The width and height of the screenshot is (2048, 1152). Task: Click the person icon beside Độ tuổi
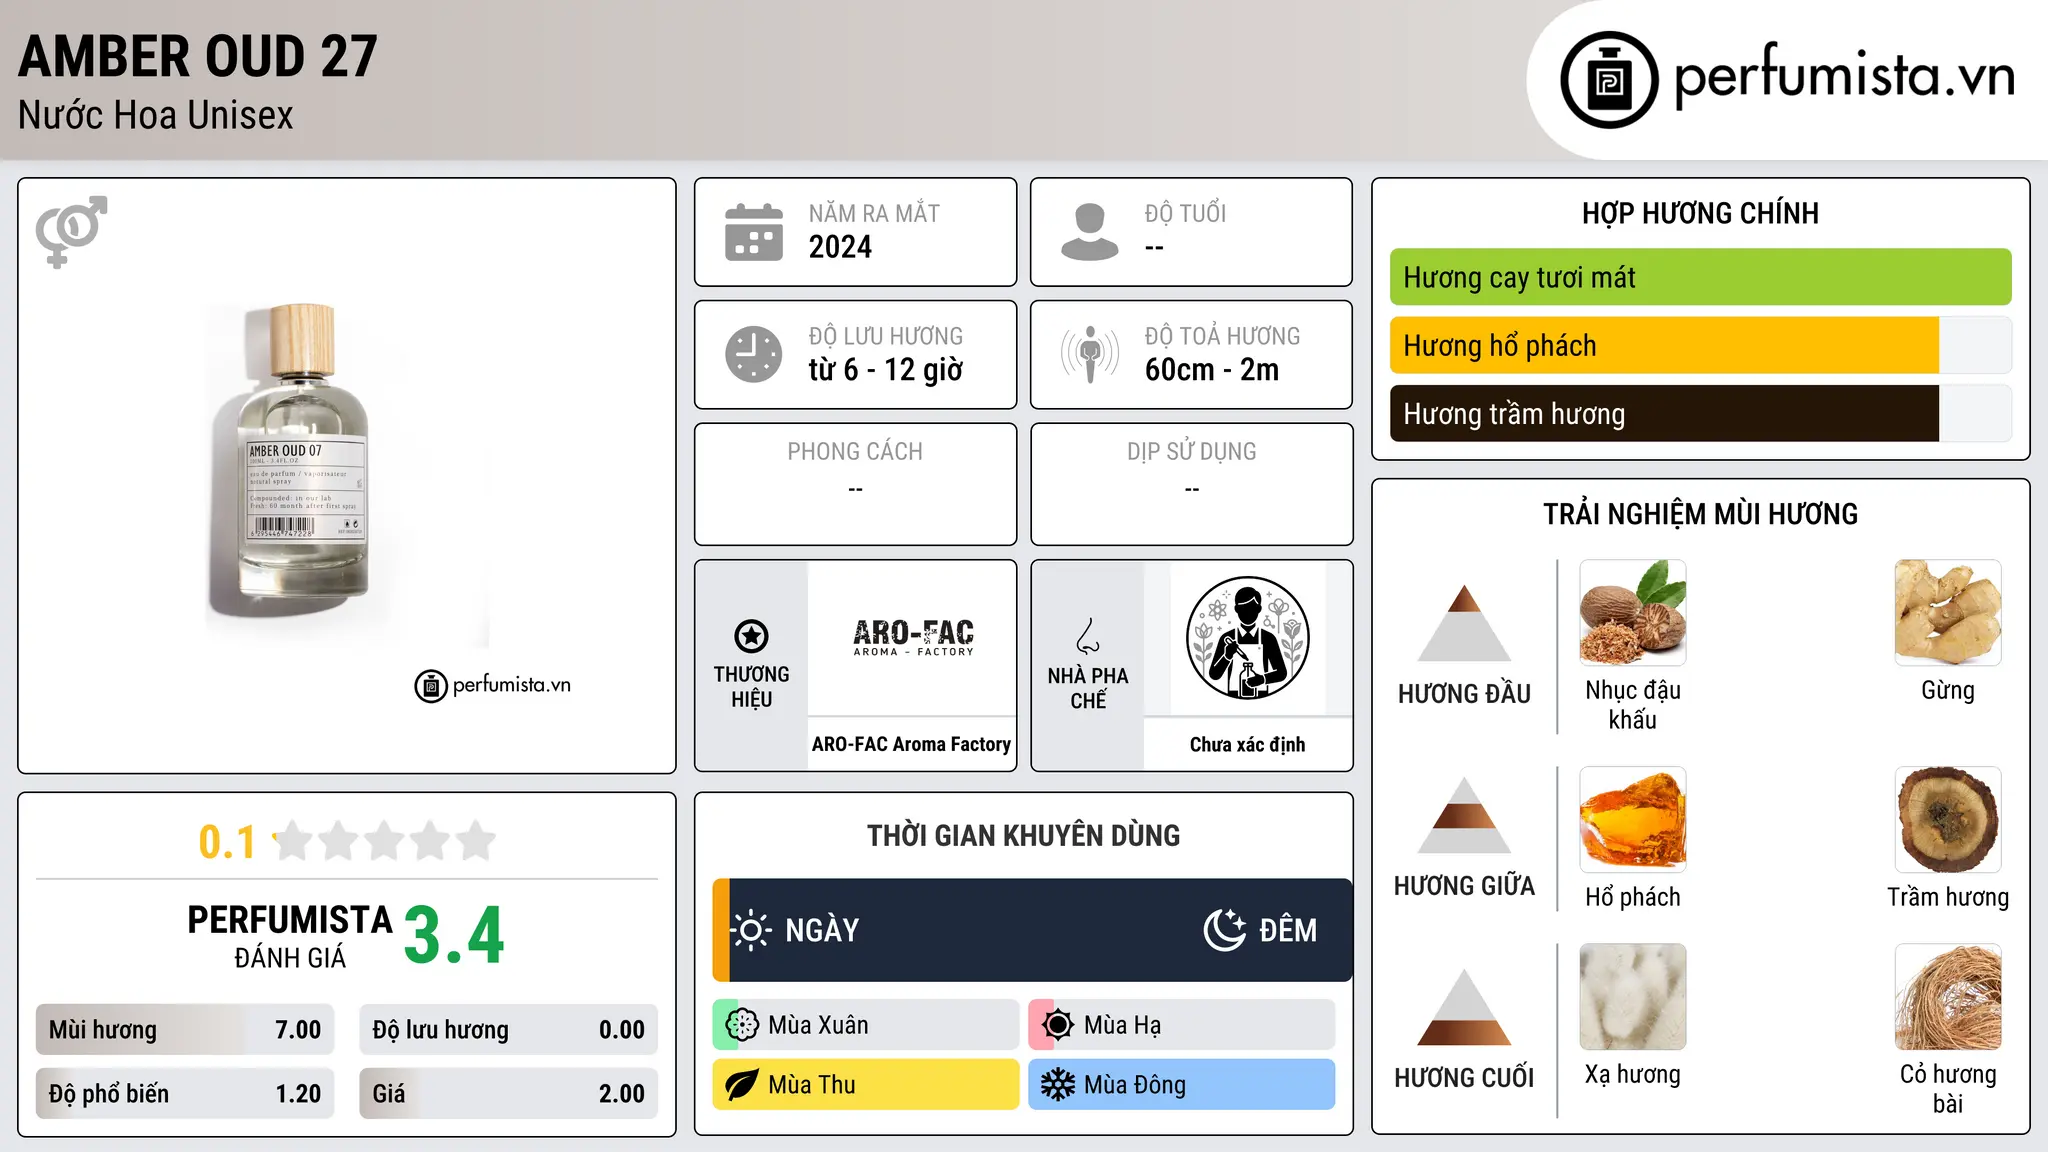tap(1090, 232)
